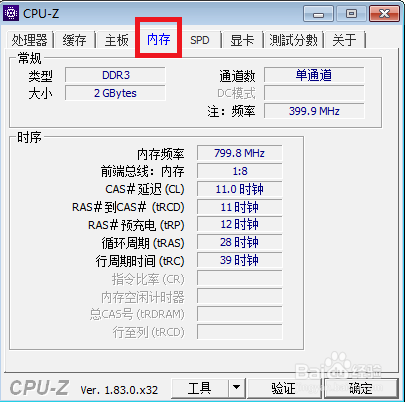This screenshot has width=405, height=402.
Task: Click the 单通道 channel field
Action: pyautogui.click(x=314, y=75)
